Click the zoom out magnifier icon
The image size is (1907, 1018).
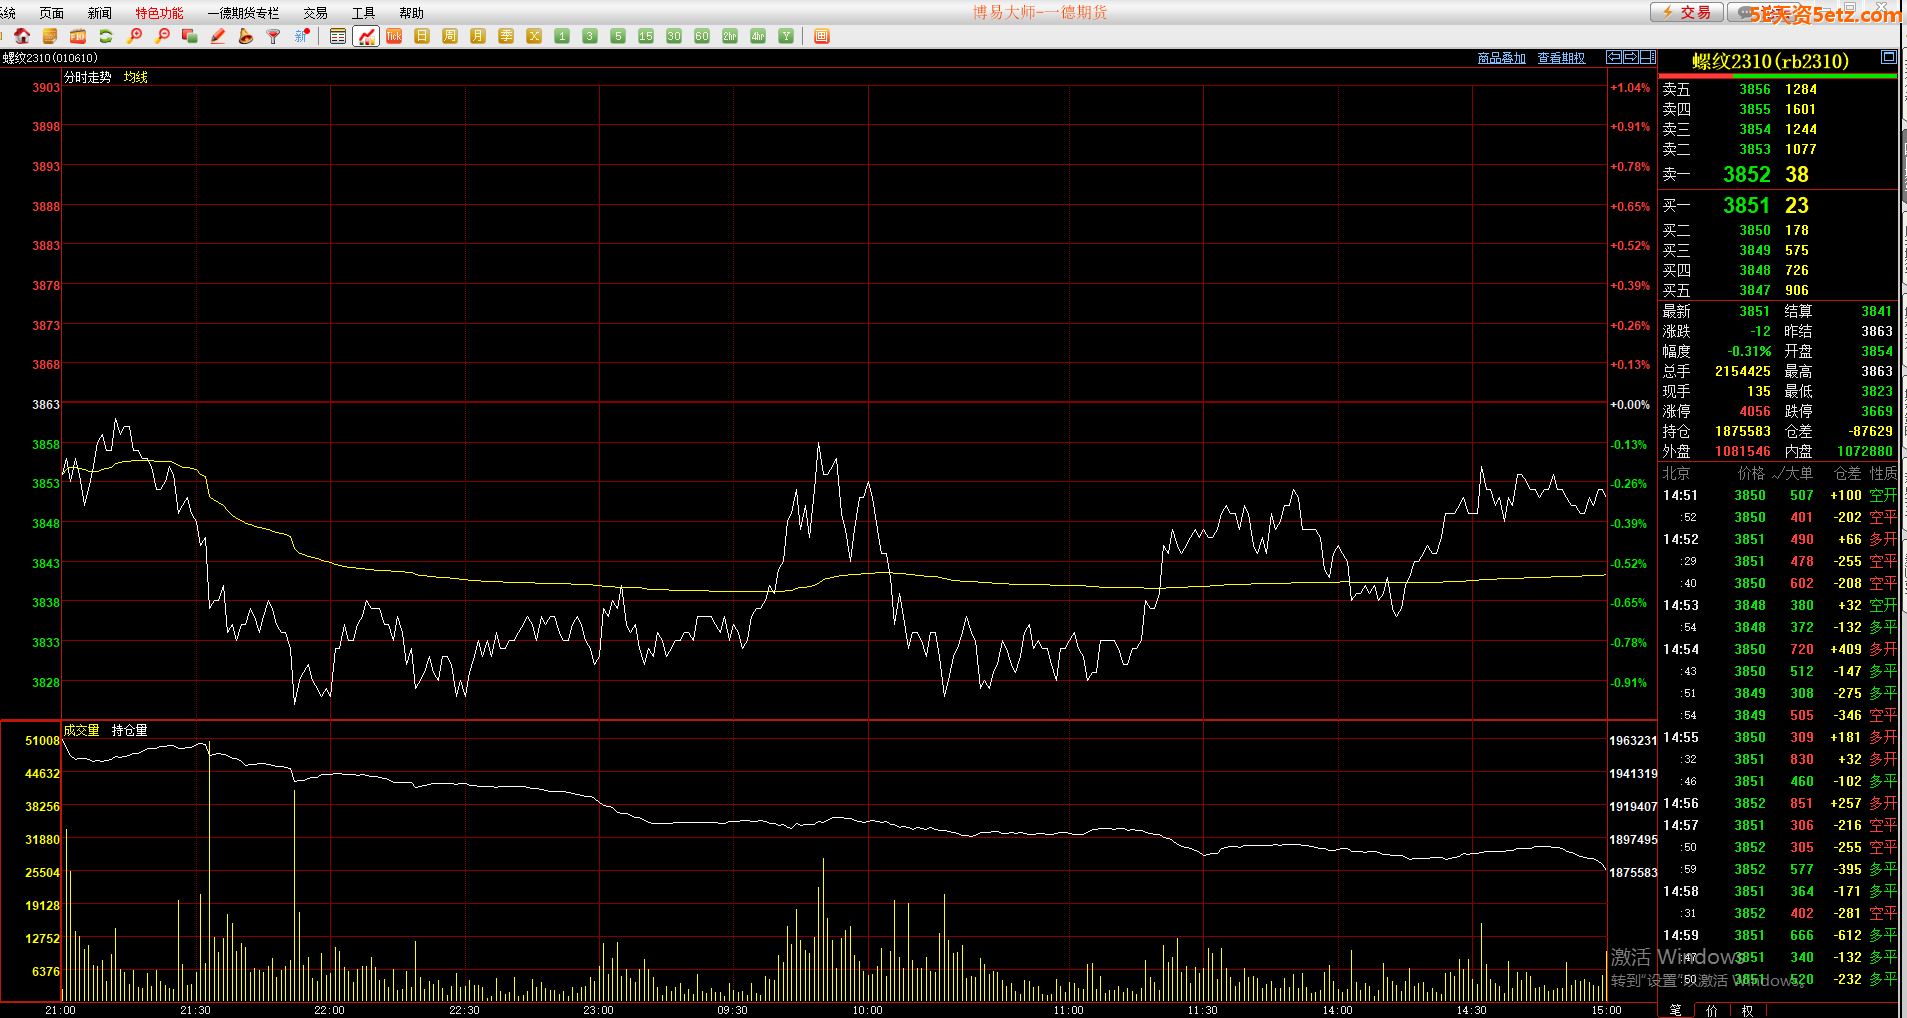162,36
